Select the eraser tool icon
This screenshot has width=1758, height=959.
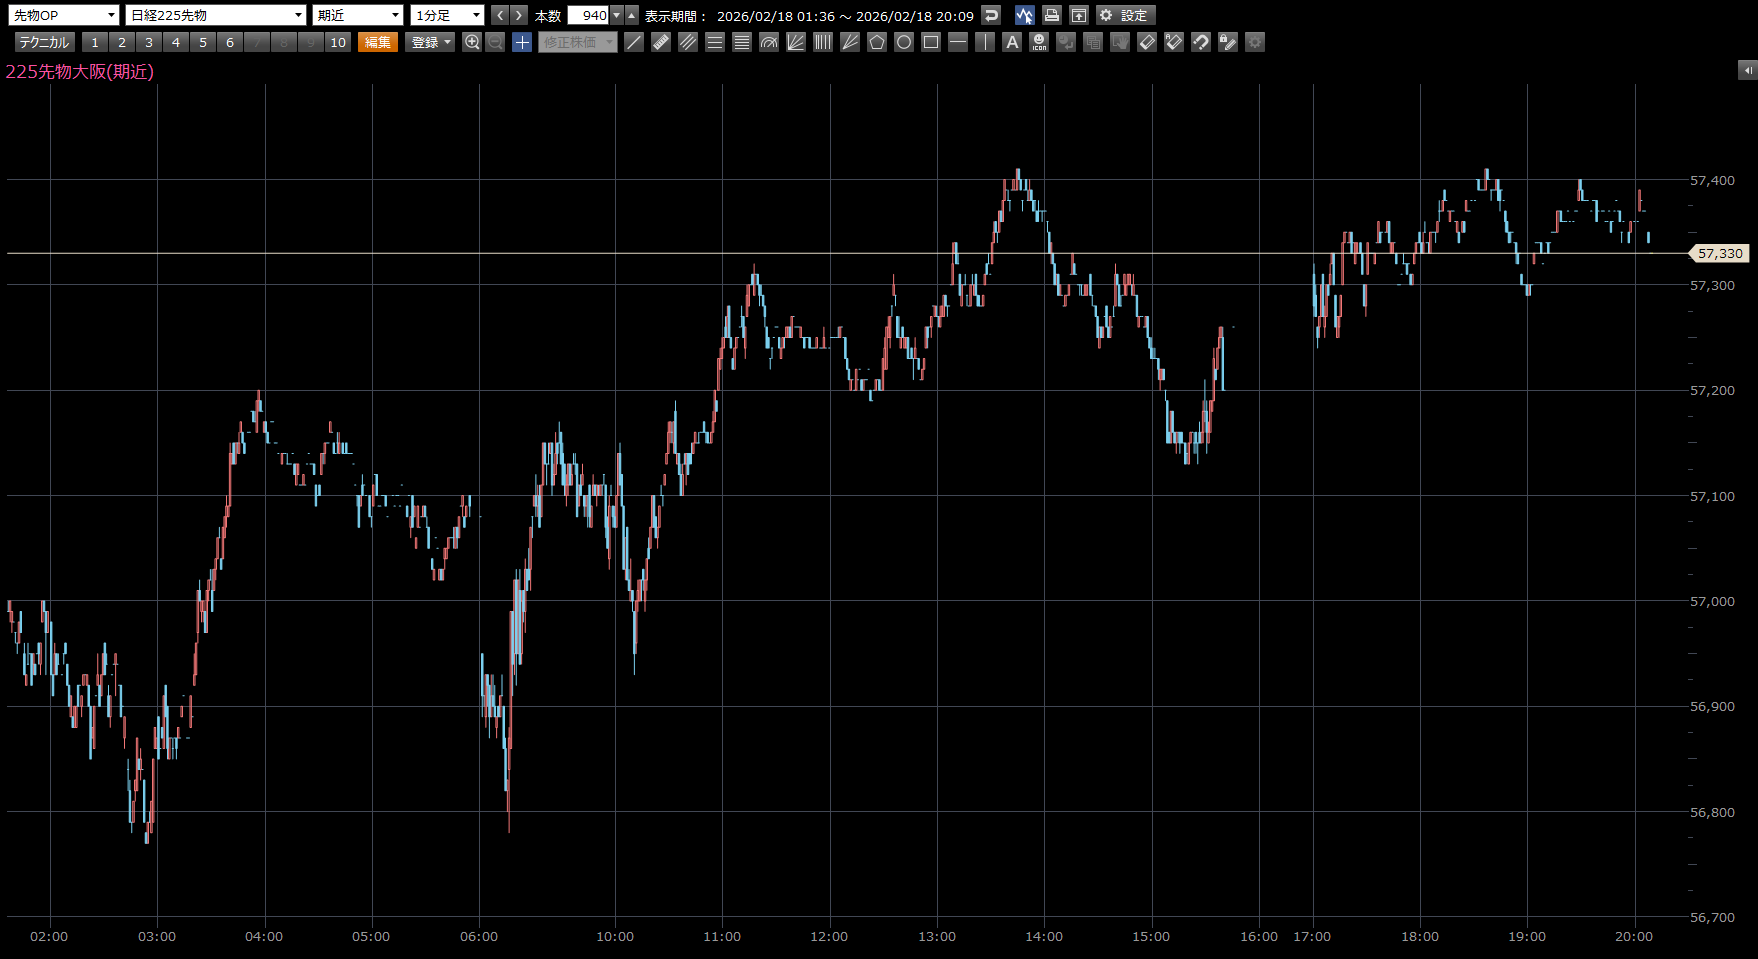(1147, 42)
